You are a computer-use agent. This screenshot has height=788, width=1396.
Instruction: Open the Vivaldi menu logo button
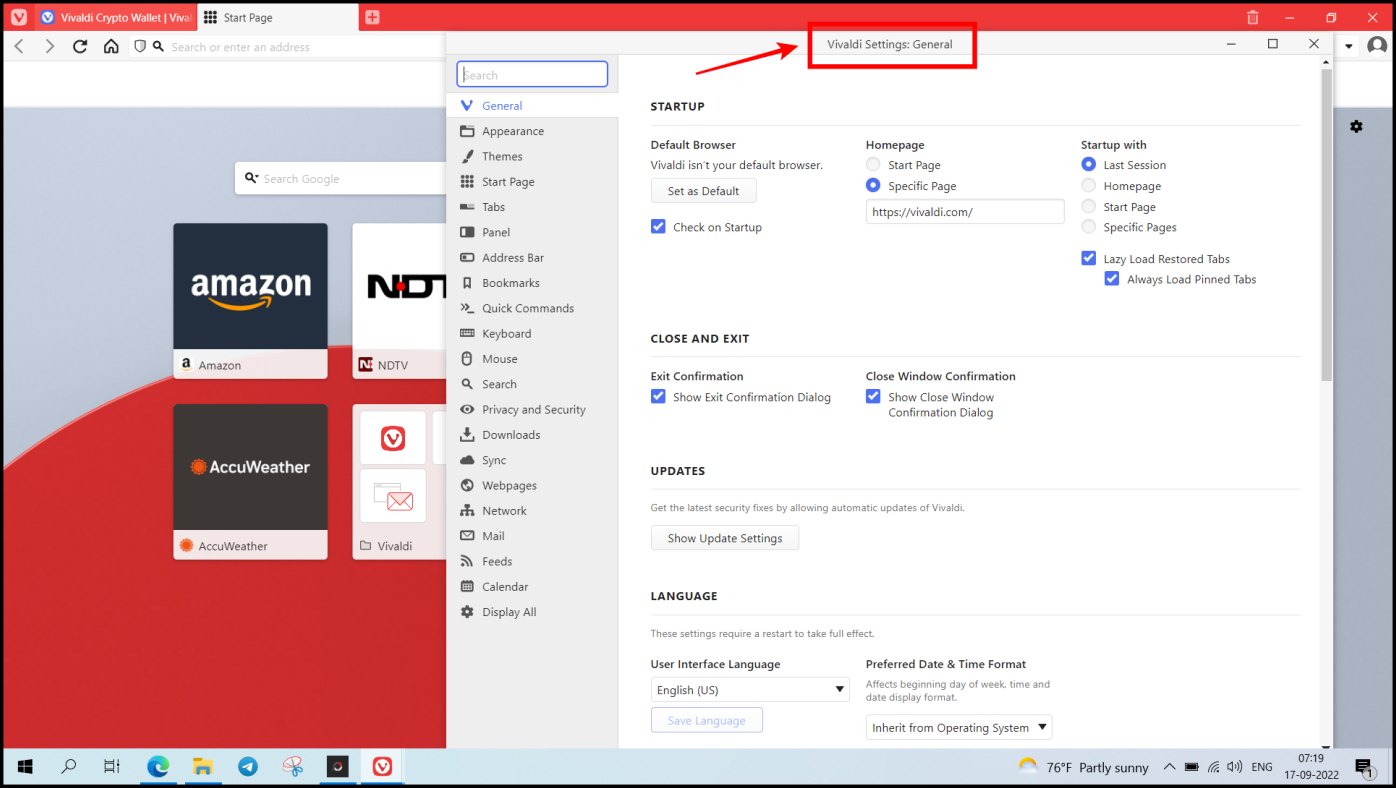18,17
